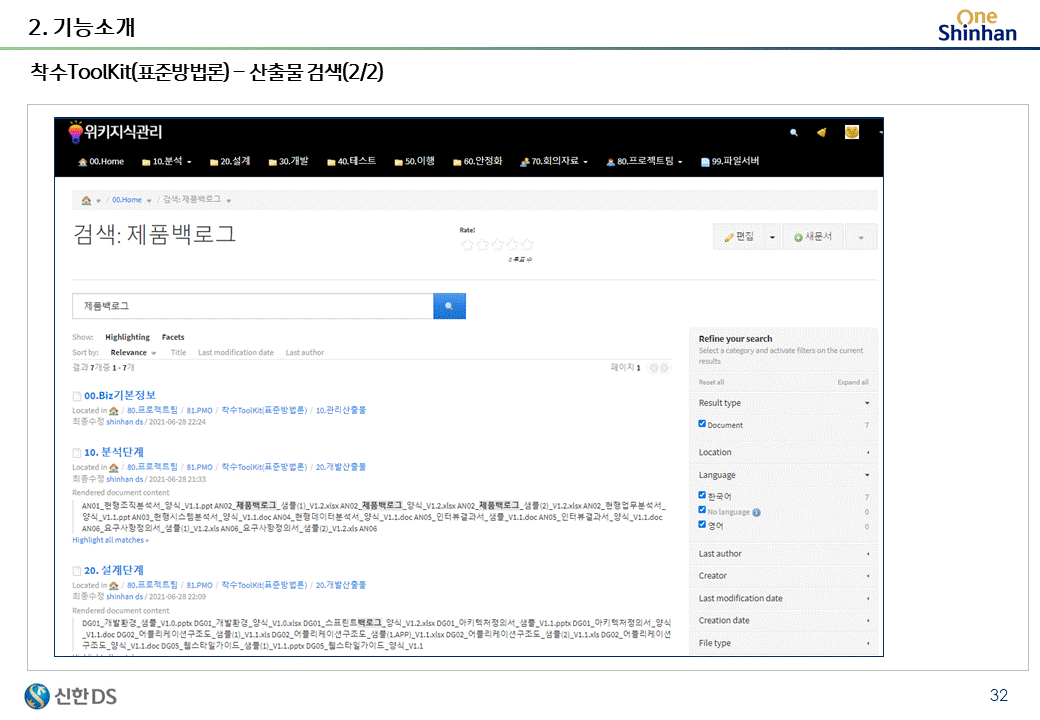The width and height of the screenshot is (1040, 720).
Task: Rate the page with the third star
Action: click(497, 245)
